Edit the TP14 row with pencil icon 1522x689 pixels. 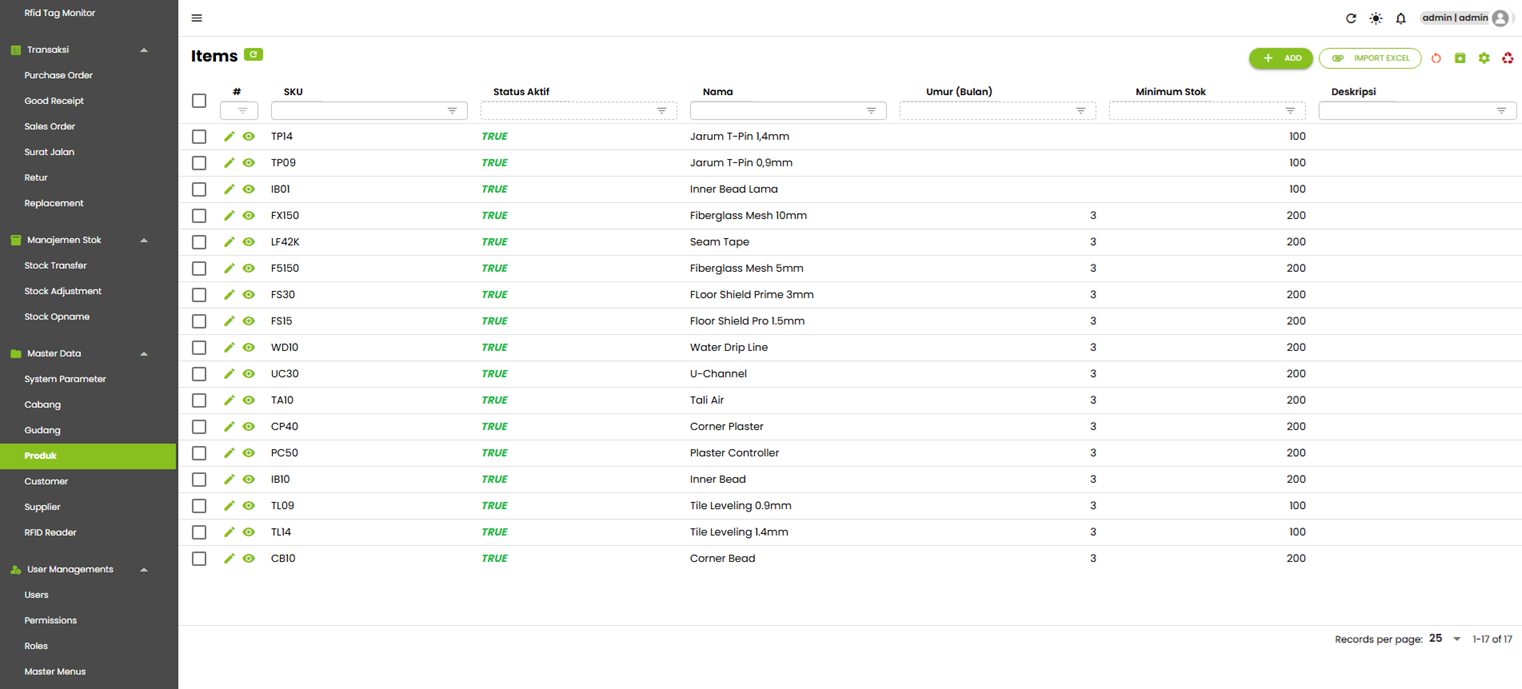[x=229, y=136]
